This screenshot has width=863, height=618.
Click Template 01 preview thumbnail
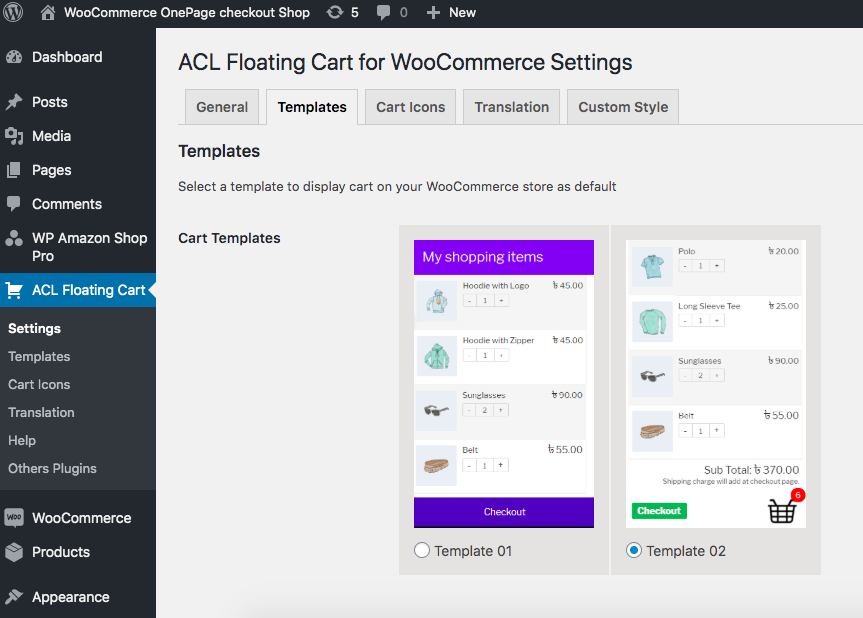[x=504, y=384]
